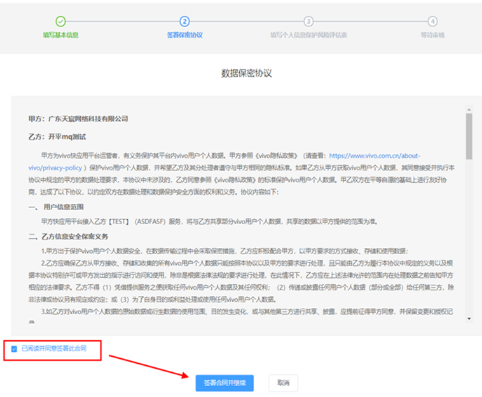Click the agreement scrollbar thumb
Screen dimensions: 482x397
click(469, 136)
